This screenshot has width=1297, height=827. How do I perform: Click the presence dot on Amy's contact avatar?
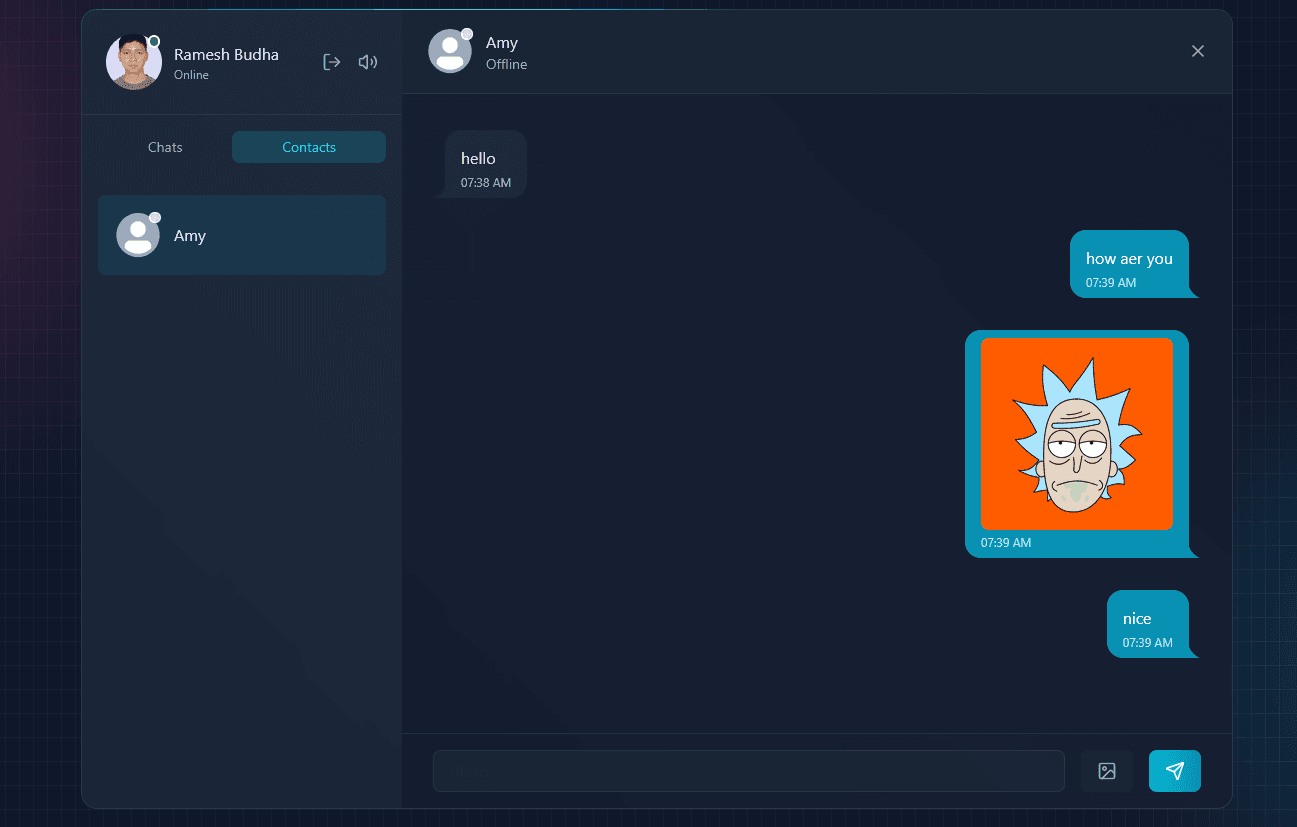tap(155, 216)
